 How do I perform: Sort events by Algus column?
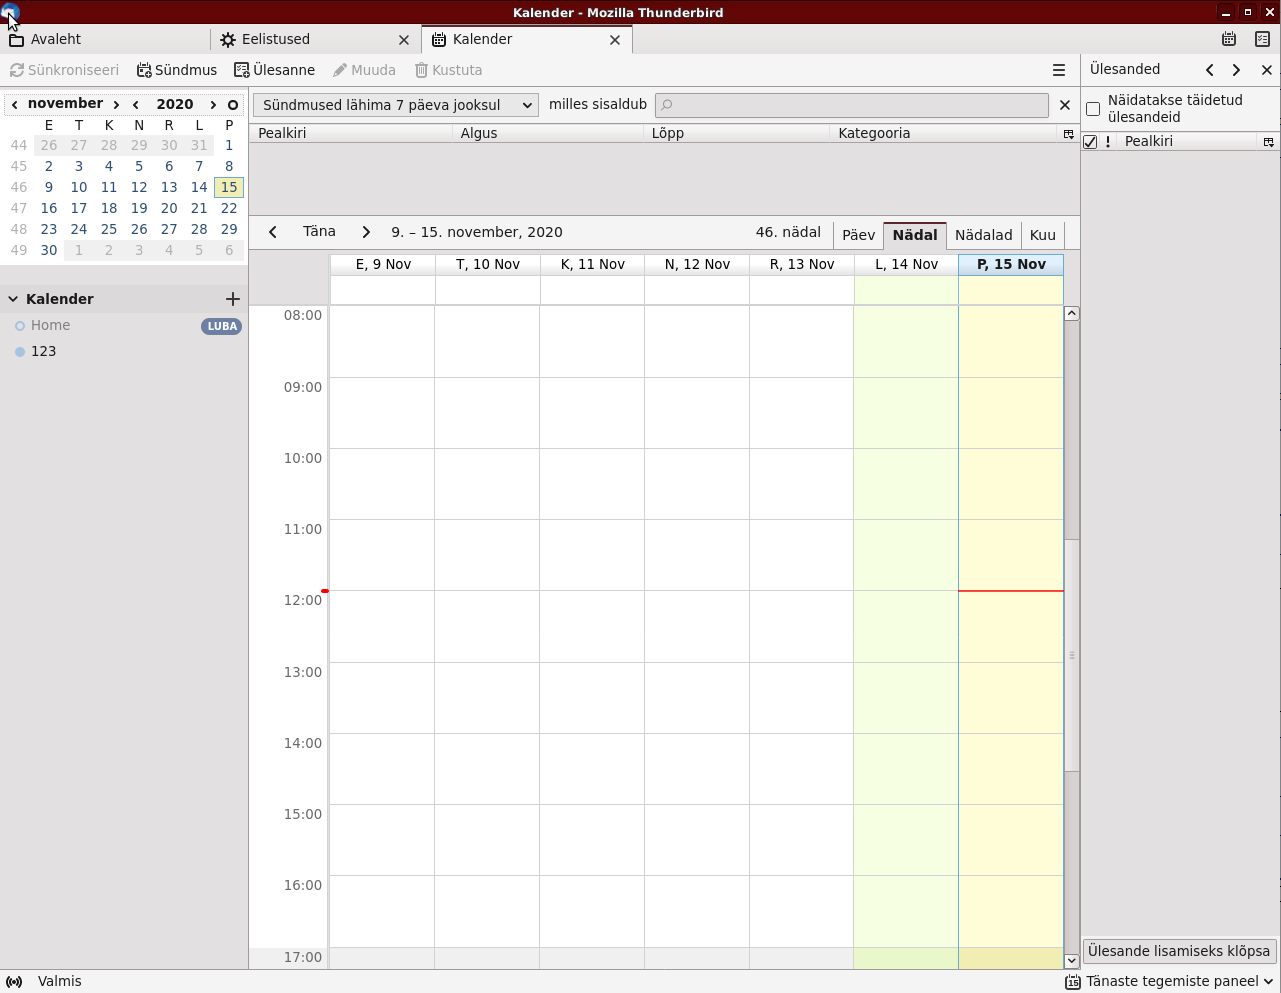point(547,133)
